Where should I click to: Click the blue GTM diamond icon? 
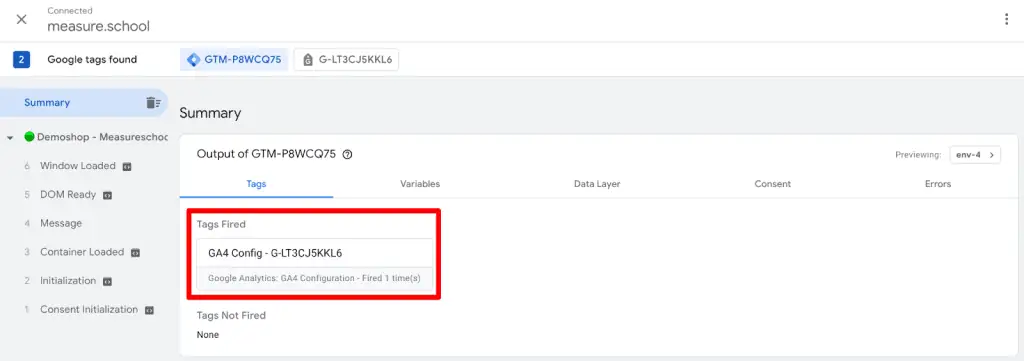(194, 59)
